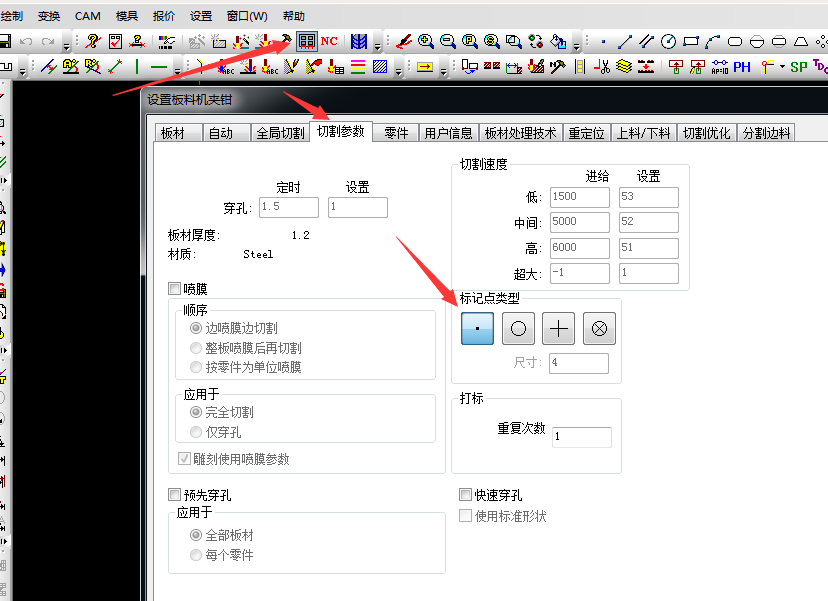Select the draw line tool
Image resolution: width=828 pixels, height=601 pixels.
625,41
